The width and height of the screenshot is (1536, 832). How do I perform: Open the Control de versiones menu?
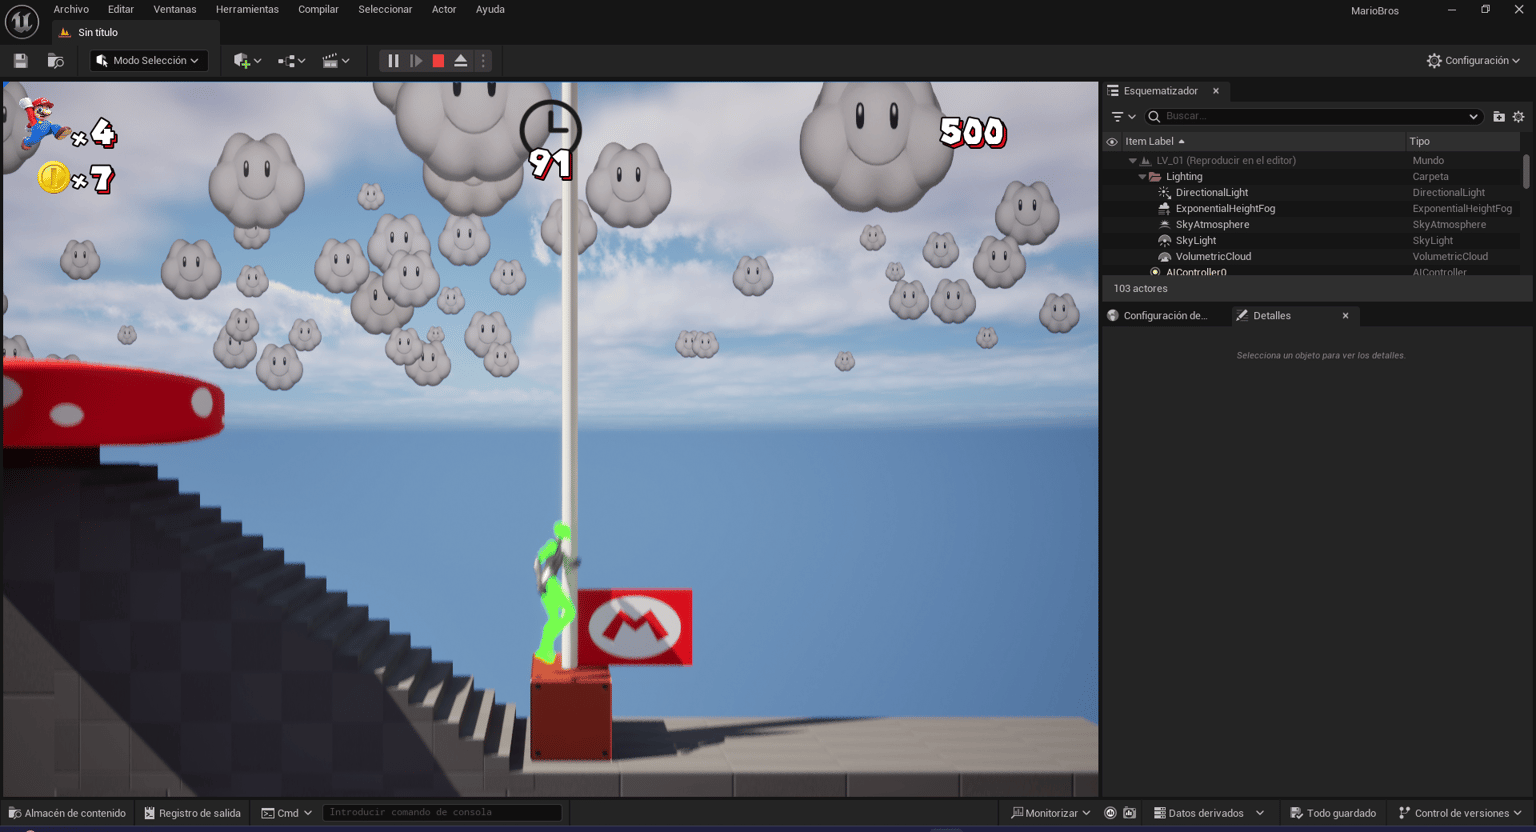tap(1460, 813)
